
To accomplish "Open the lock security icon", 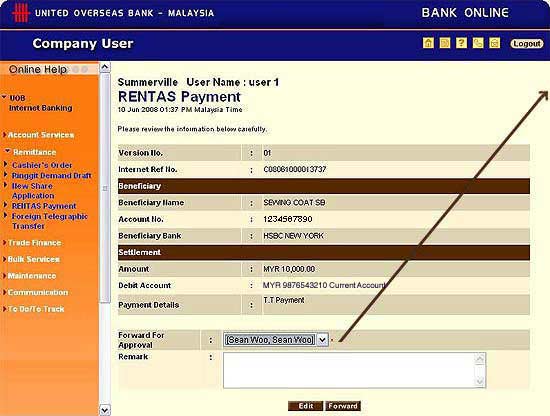I will click(495, 43).
